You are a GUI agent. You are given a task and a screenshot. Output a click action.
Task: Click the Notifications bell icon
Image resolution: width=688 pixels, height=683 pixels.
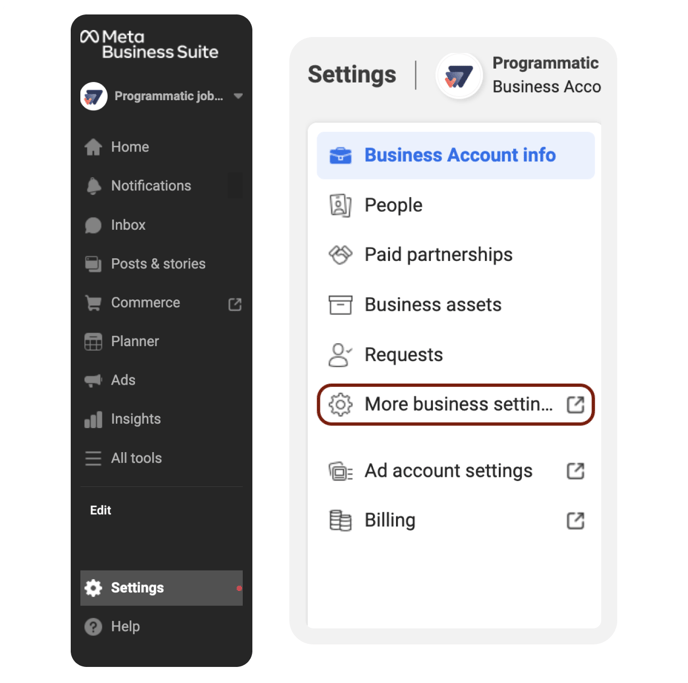tap(93, 186)
